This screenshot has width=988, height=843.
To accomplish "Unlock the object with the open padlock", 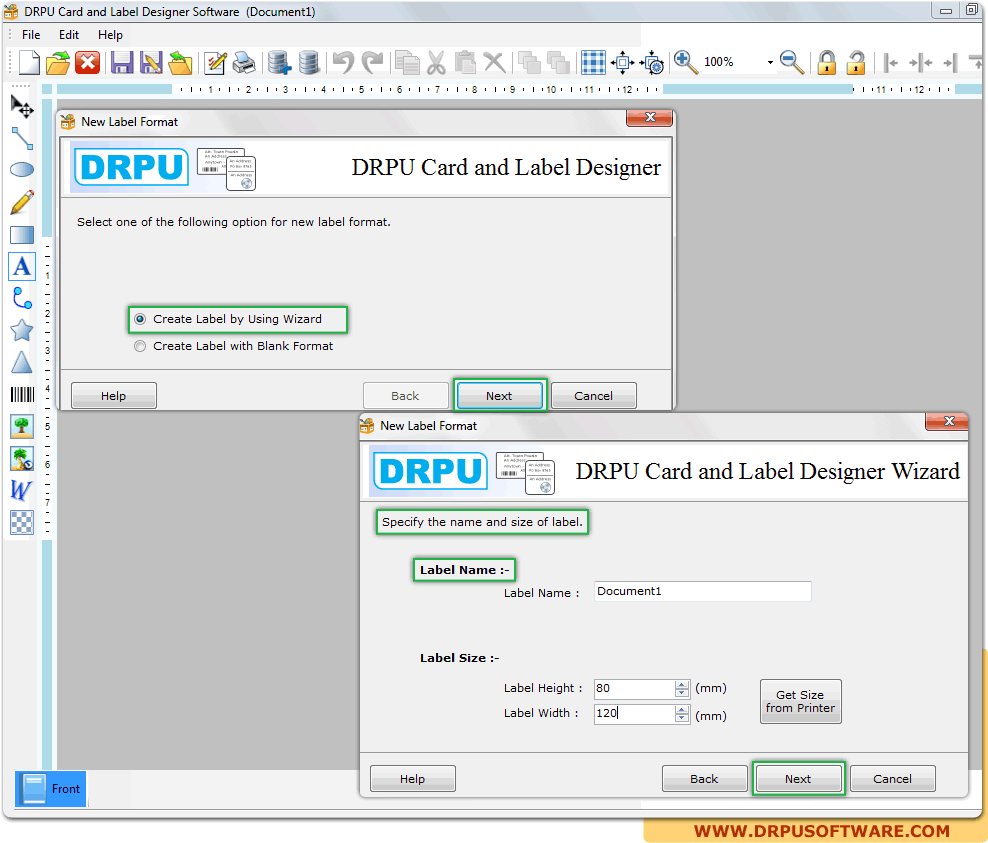I will coord(856,62).
